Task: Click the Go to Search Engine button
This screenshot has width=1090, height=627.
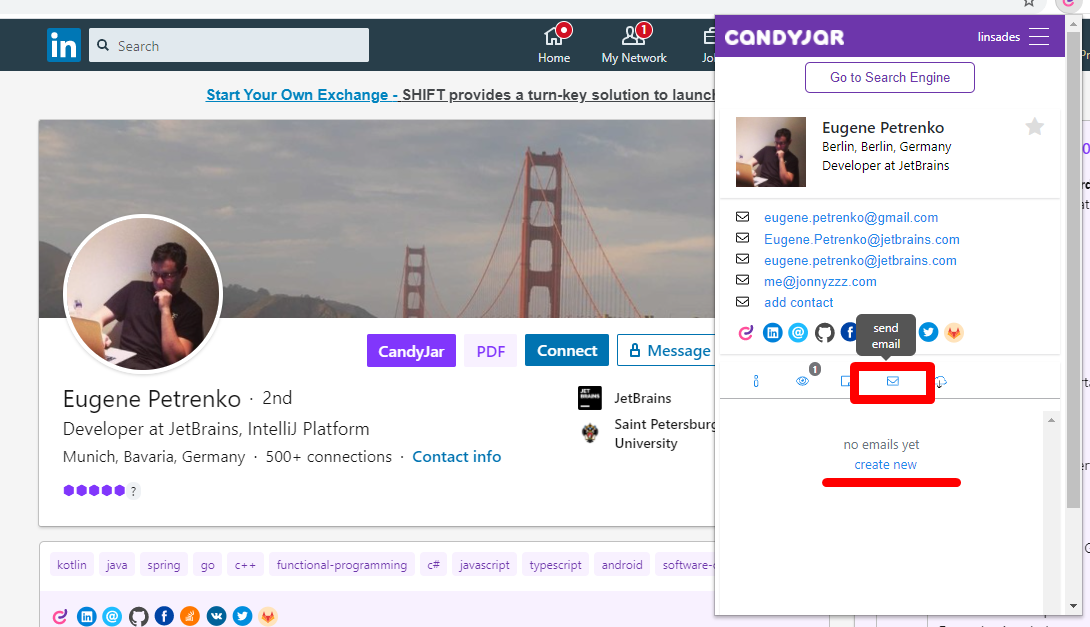Action: (890, 77)
